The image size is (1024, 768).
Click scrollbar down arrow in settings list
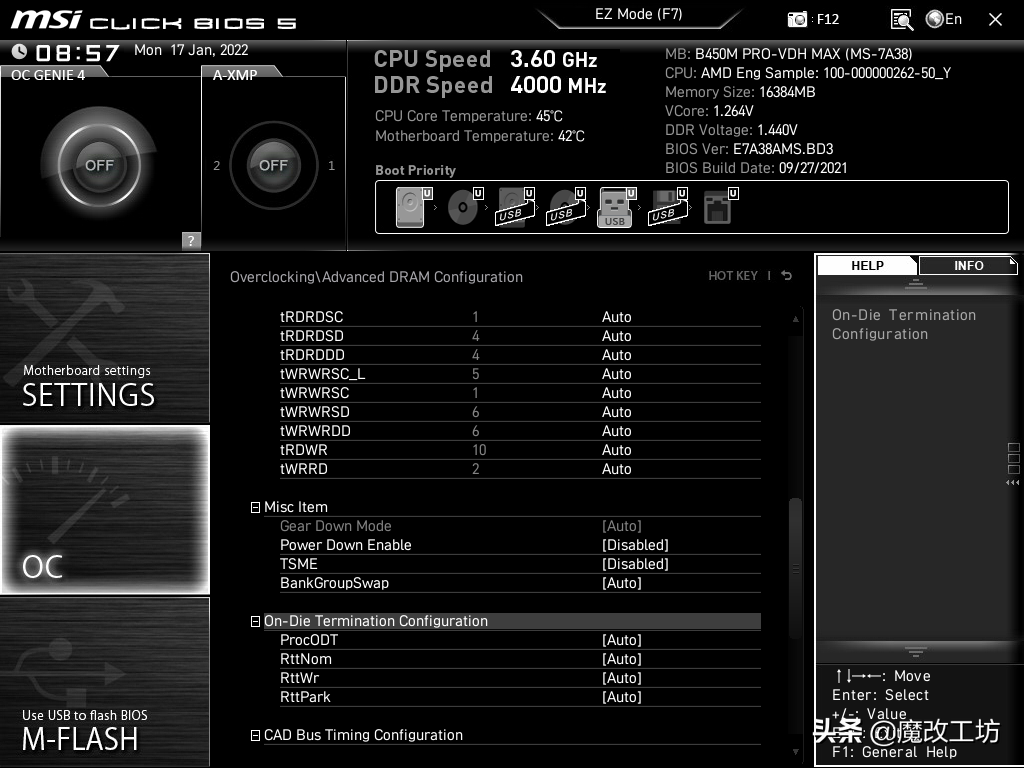click(795, 752)
